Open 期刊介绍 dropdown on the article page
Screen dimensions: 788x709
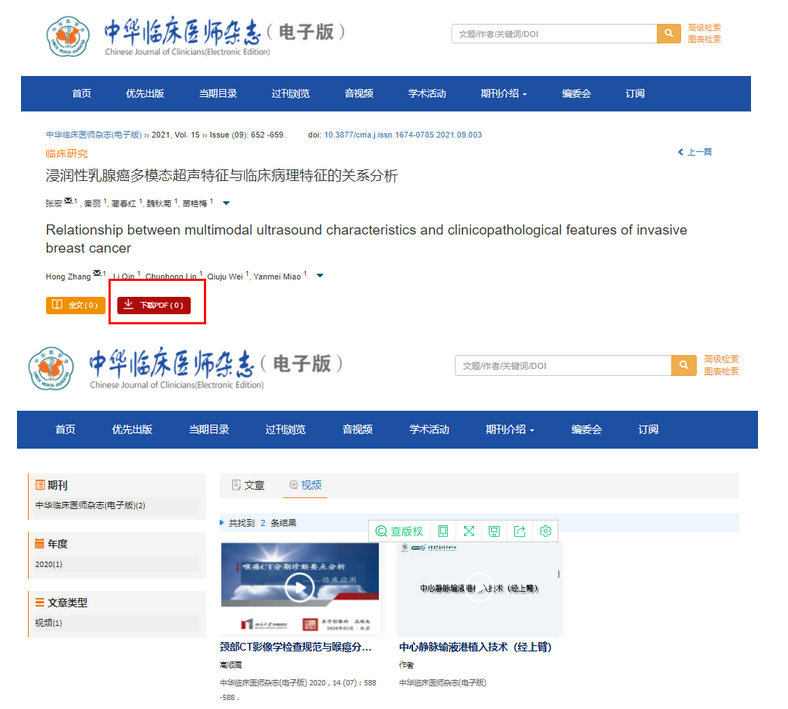point(503,93)
